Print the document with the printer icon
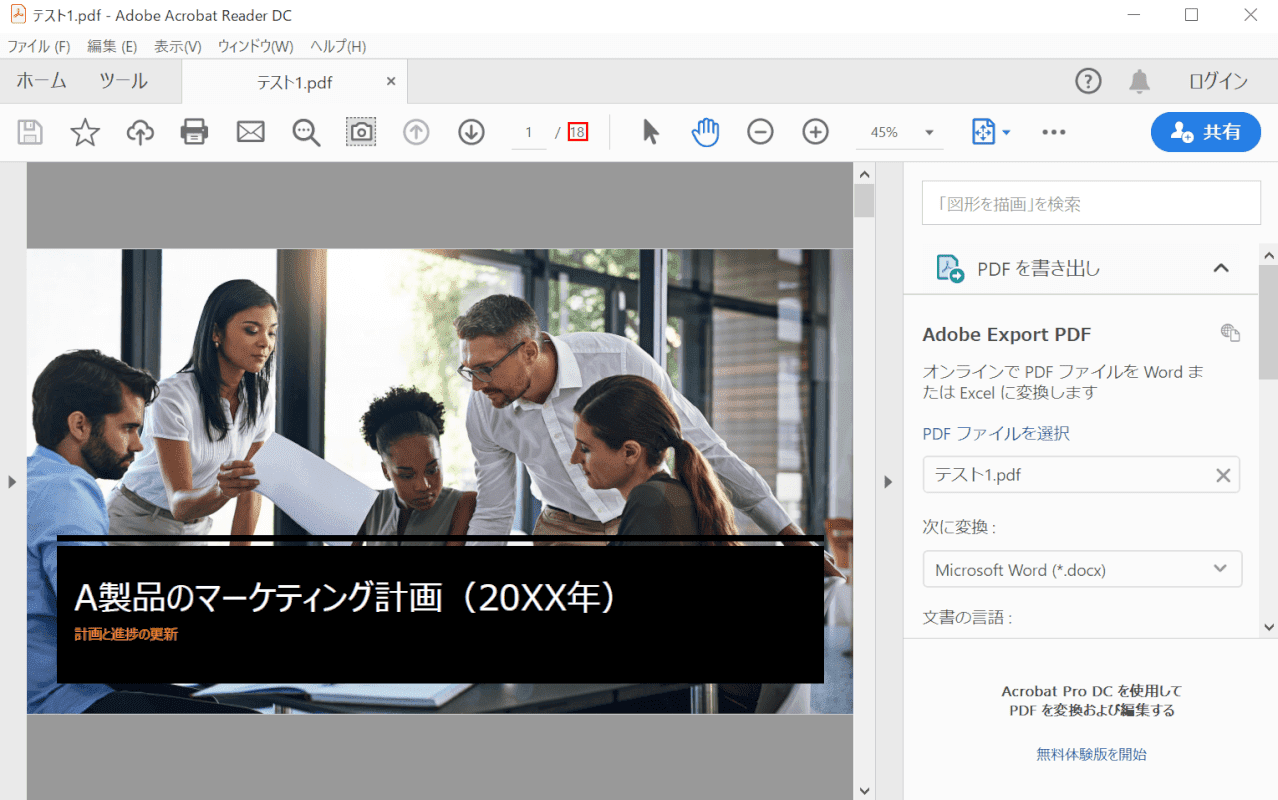Screen dimensions: 1278x800 point(194,132)
